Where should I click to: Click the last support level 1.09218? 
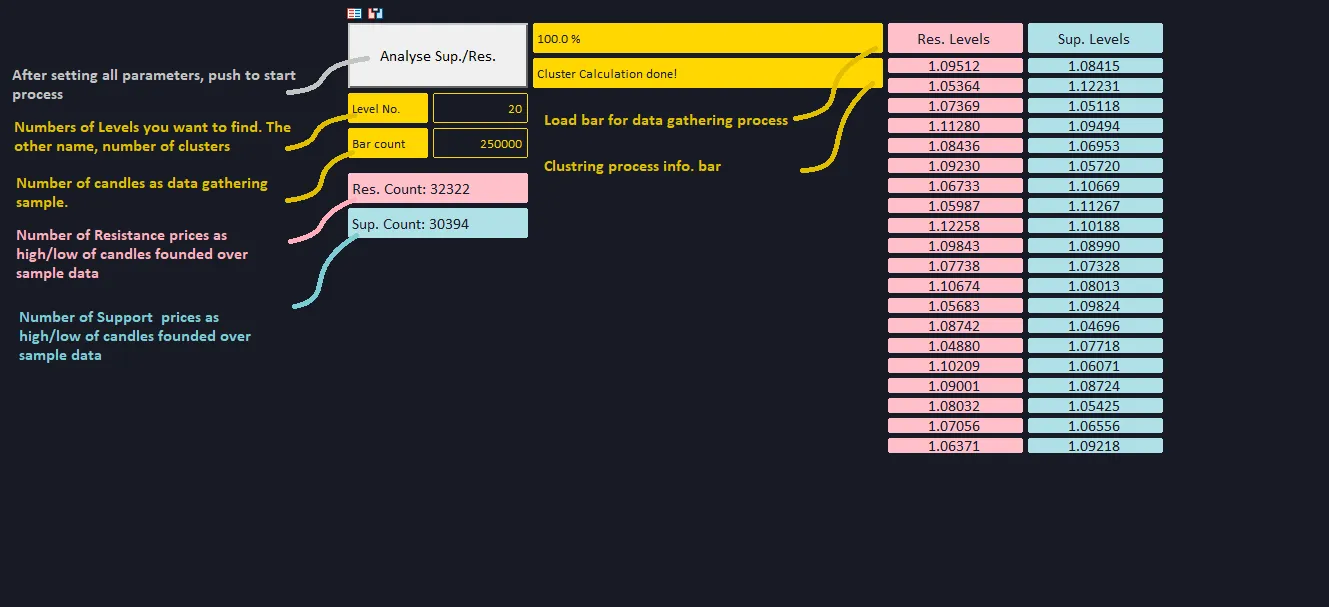coord(1094,446)
